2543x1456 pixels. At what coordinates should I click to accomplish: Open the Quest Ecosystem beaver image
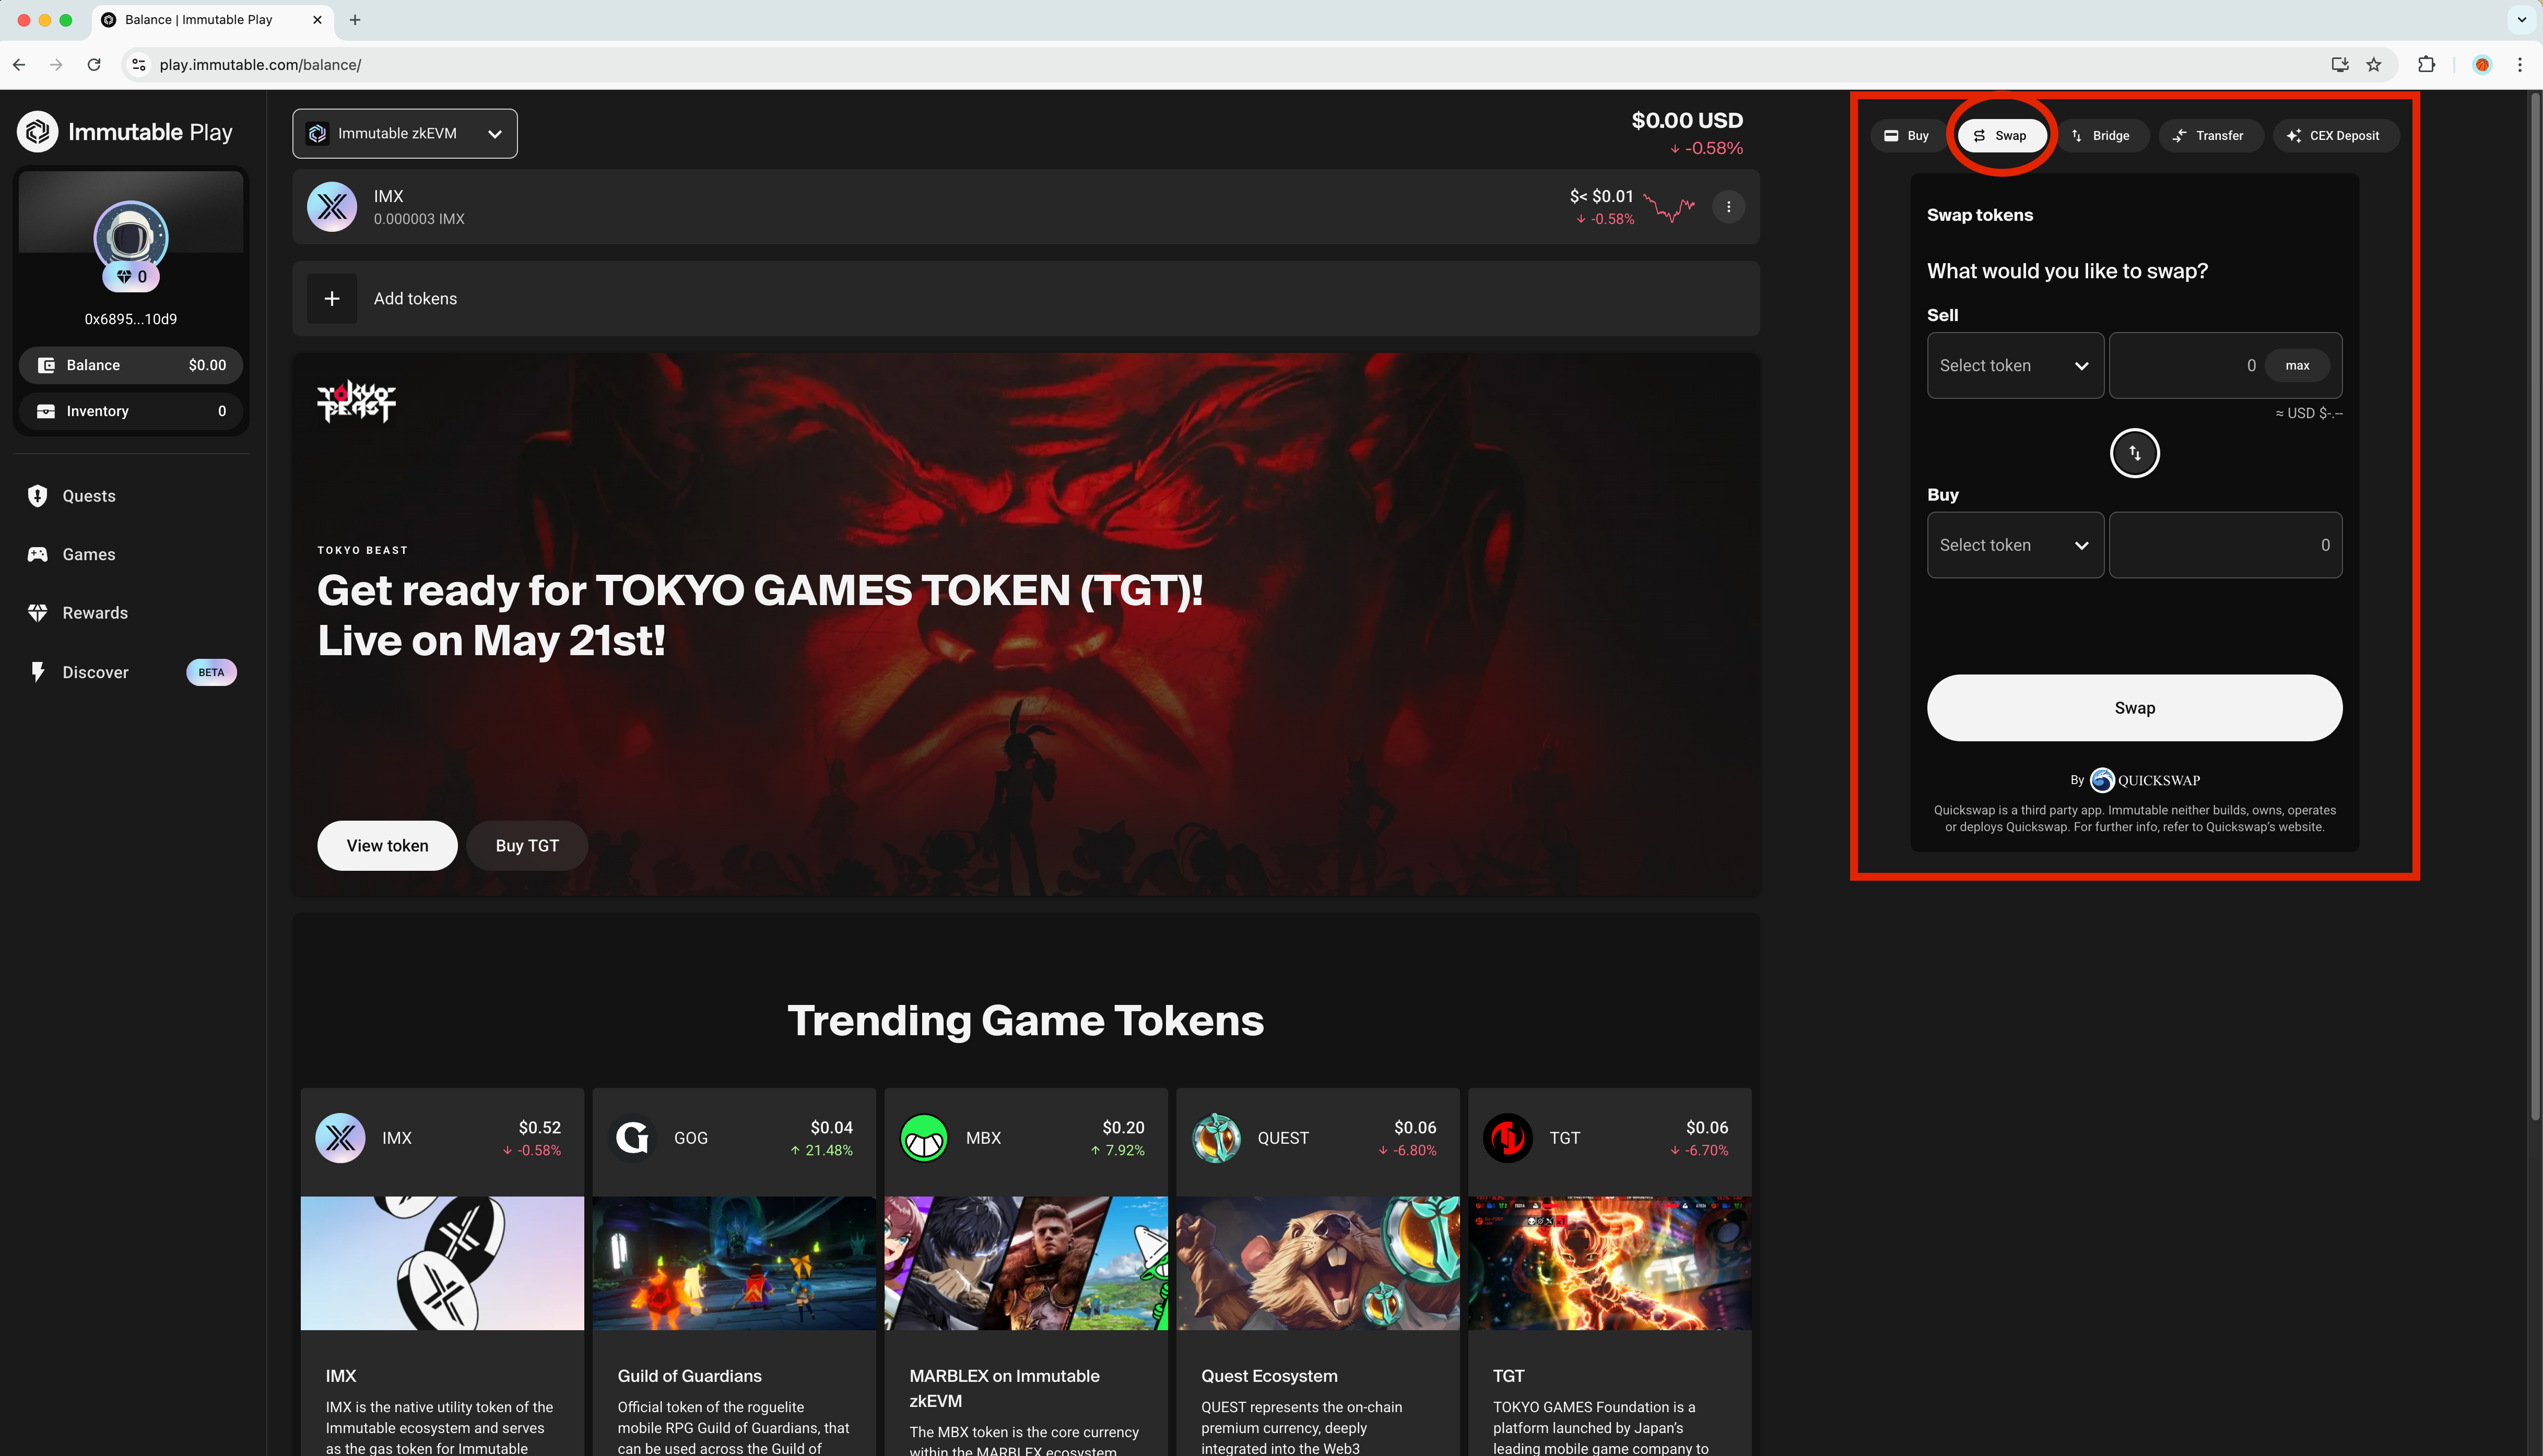[1318, 1263]
